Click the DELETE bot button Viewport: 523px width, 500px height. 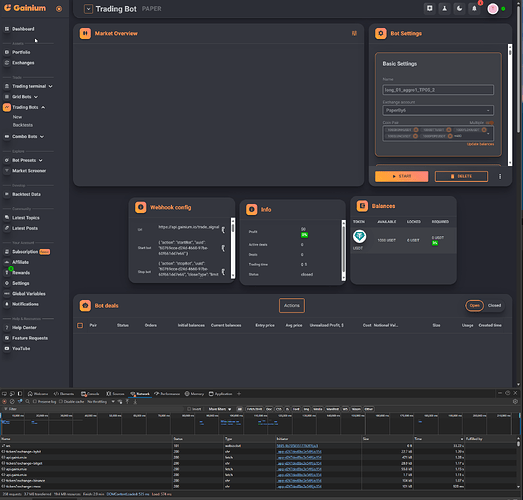click(x=461, y=176)
